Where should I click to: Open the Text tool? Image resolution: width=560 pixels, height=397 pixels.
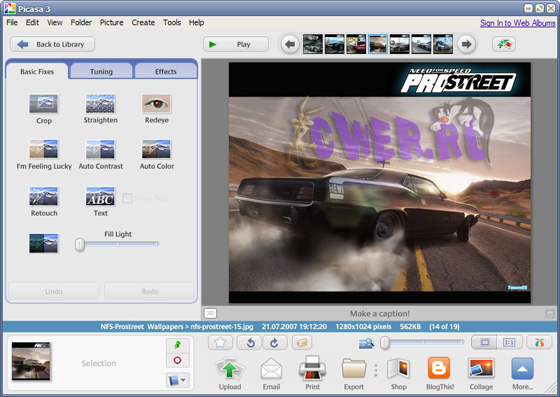pos(100,196)
